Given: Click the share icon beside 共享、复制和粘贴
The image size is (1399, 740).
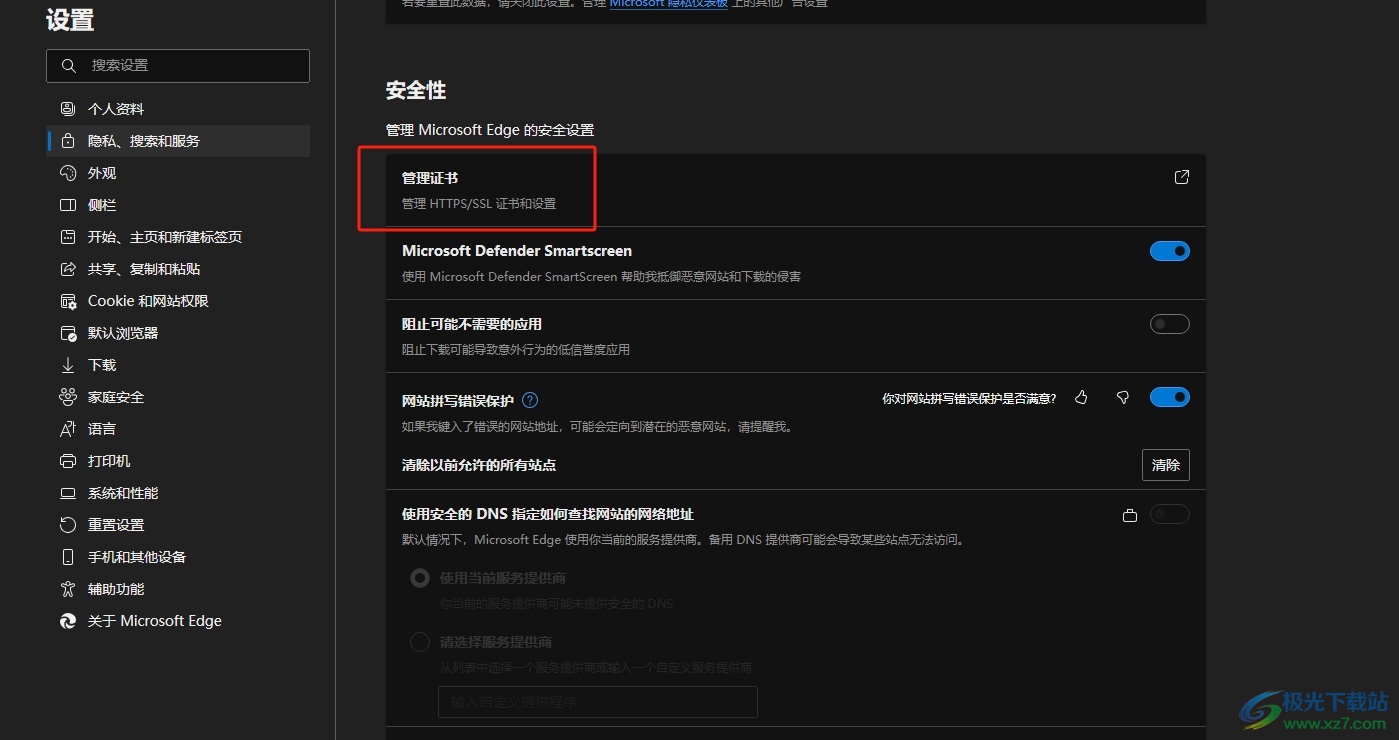Looking at the screenshot, I should coord(68,269).
